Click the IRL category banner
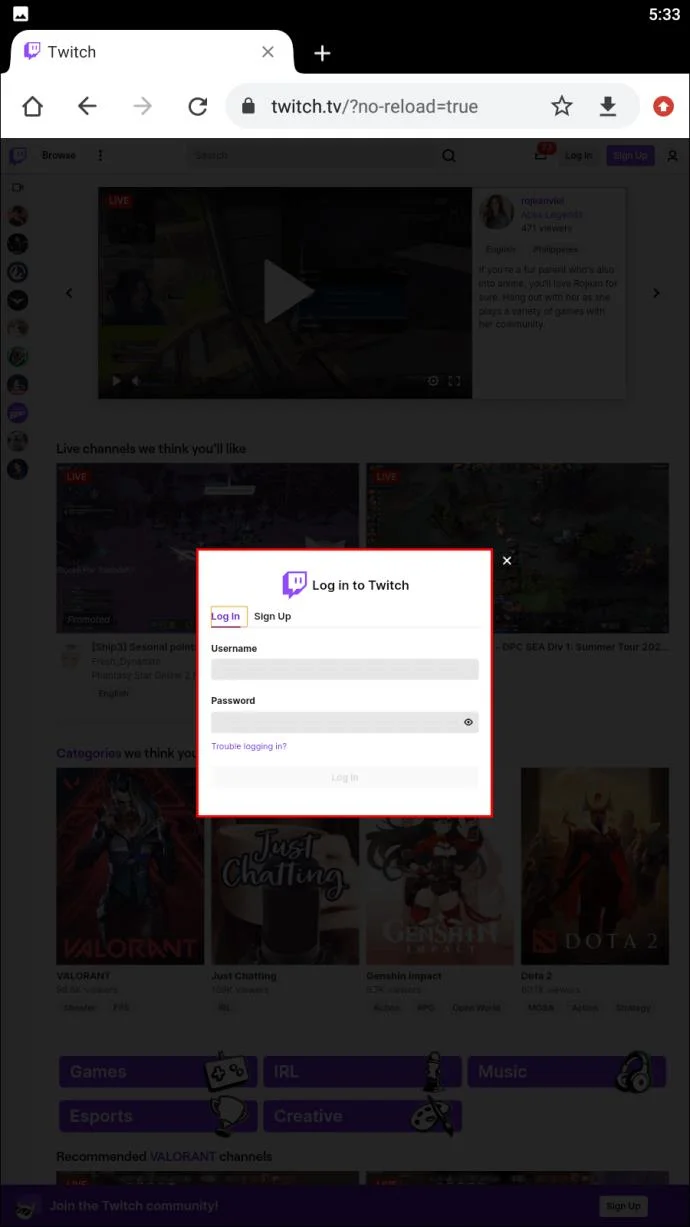This screenshot has width=690, height=1227. point(362,1072)
